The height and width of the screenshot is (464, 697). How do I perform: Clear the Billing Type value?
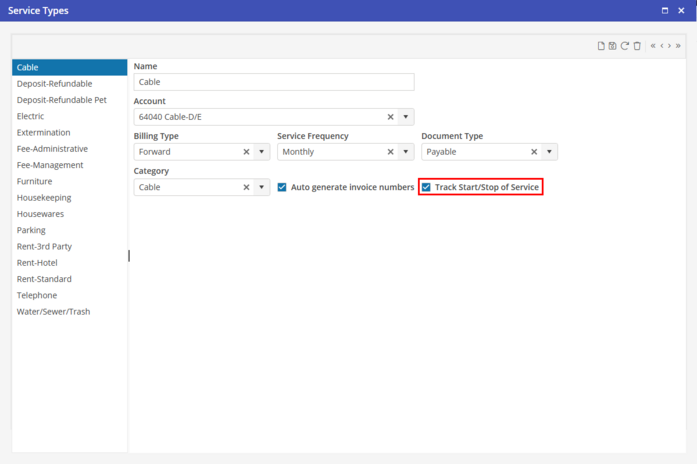(x=246, y=152)
